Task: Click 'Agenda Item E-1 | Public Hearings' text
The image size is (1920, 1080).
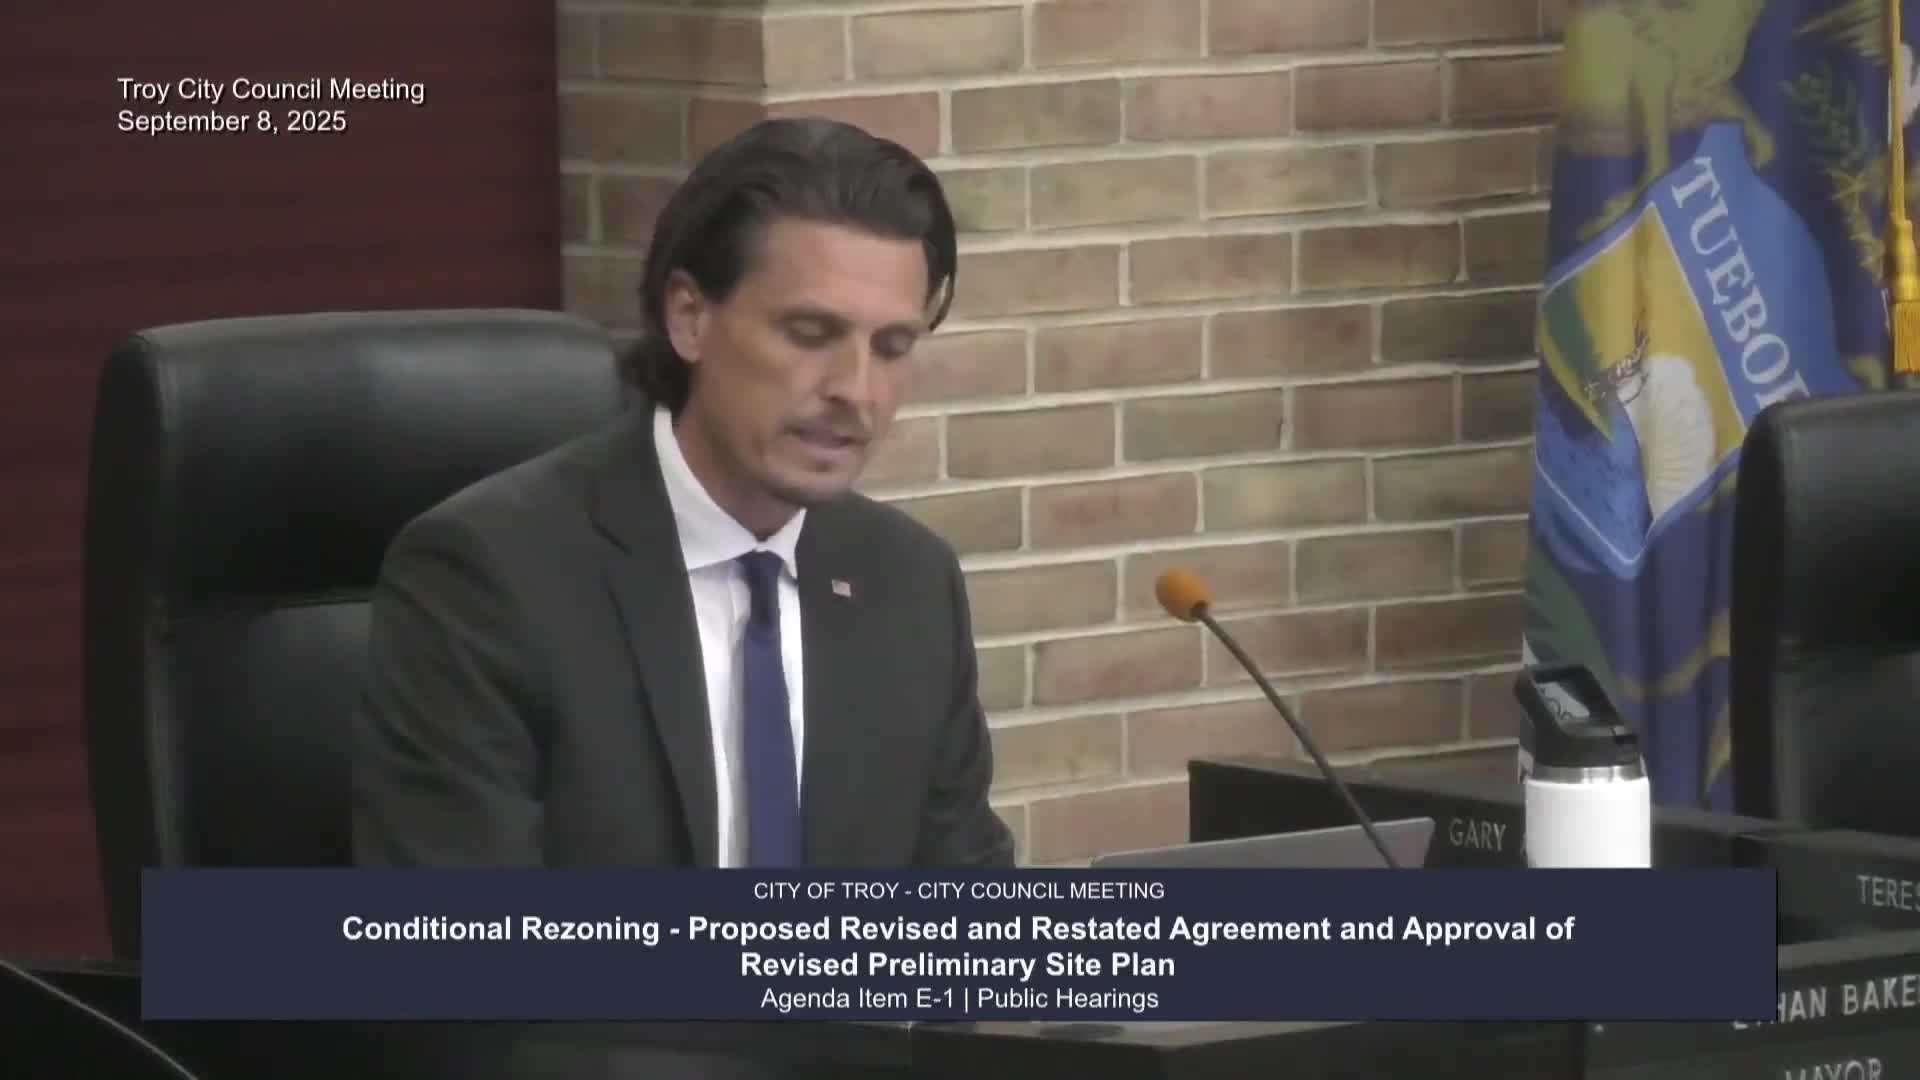Action: tap(958, 999)
